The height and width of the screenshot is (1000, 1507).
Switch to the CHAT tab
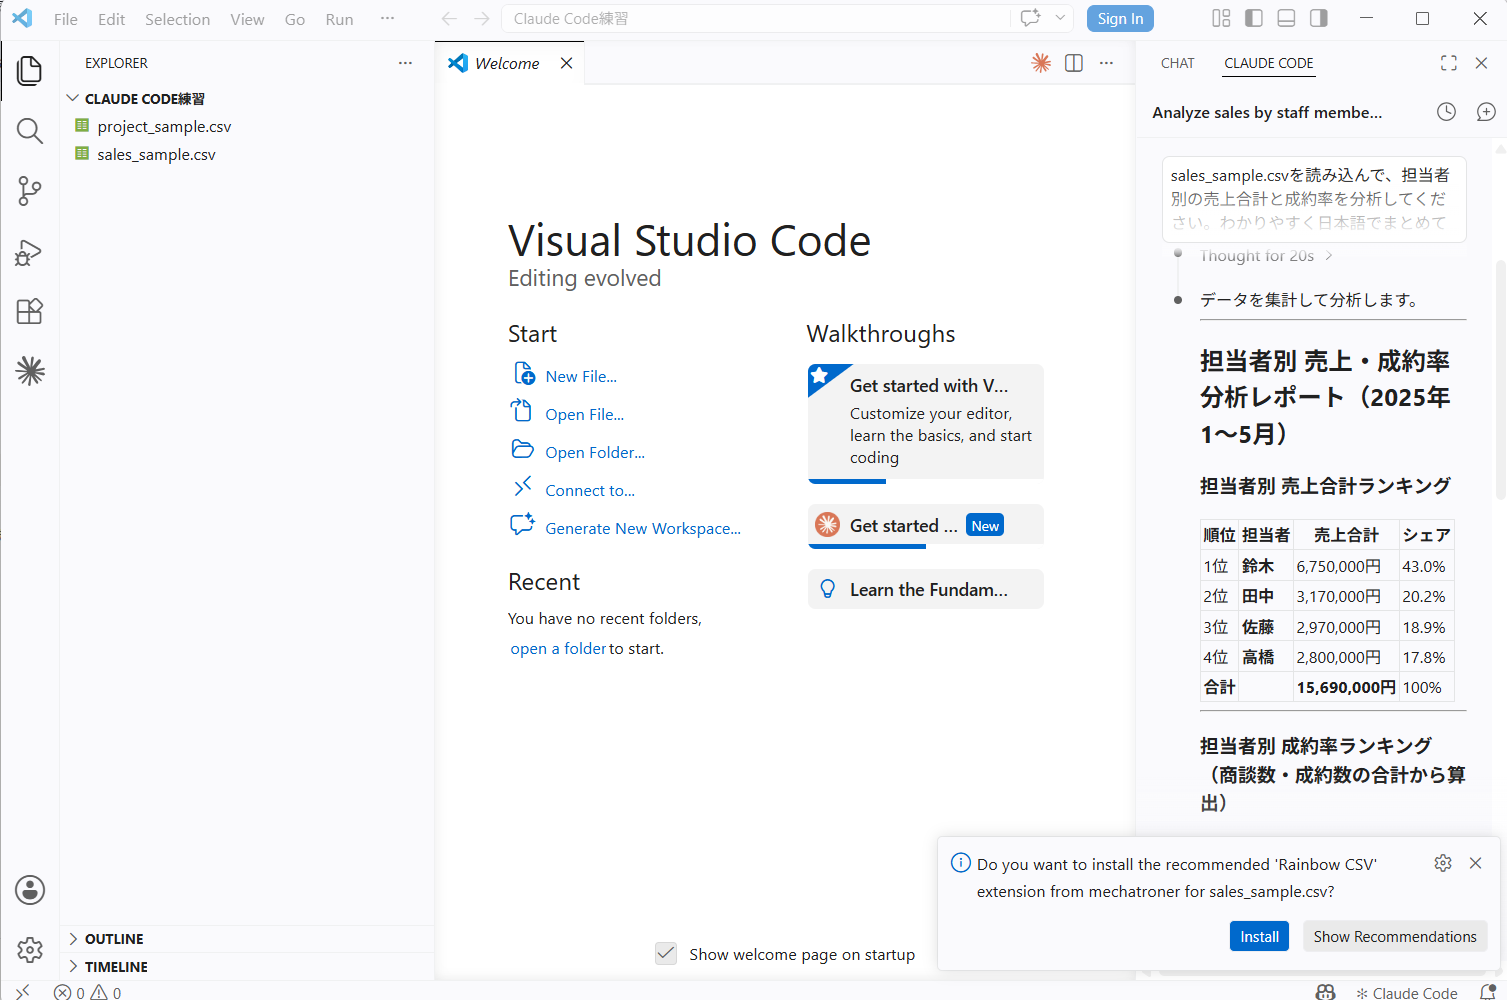pyautogui.click(x=1178, y=63)
